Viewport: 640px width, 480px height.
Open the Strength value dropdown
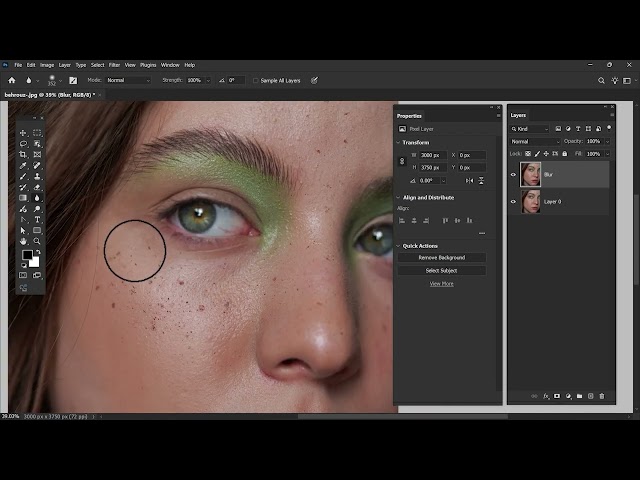(x=208, y=80)
